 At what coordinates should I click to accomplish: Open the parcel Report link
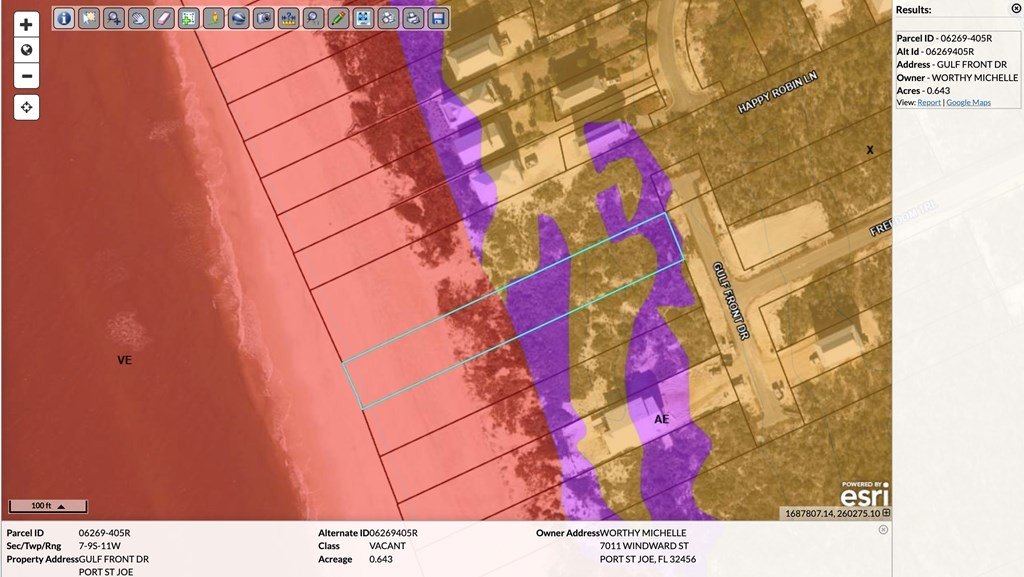coord(929,102)
